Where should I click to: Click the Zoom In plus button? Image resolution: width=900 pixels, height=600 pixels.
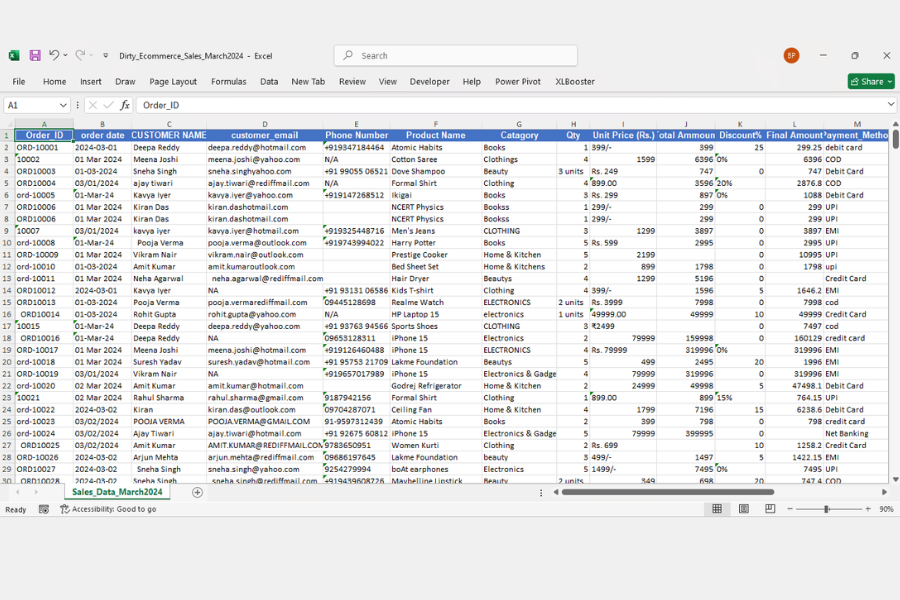868,509
